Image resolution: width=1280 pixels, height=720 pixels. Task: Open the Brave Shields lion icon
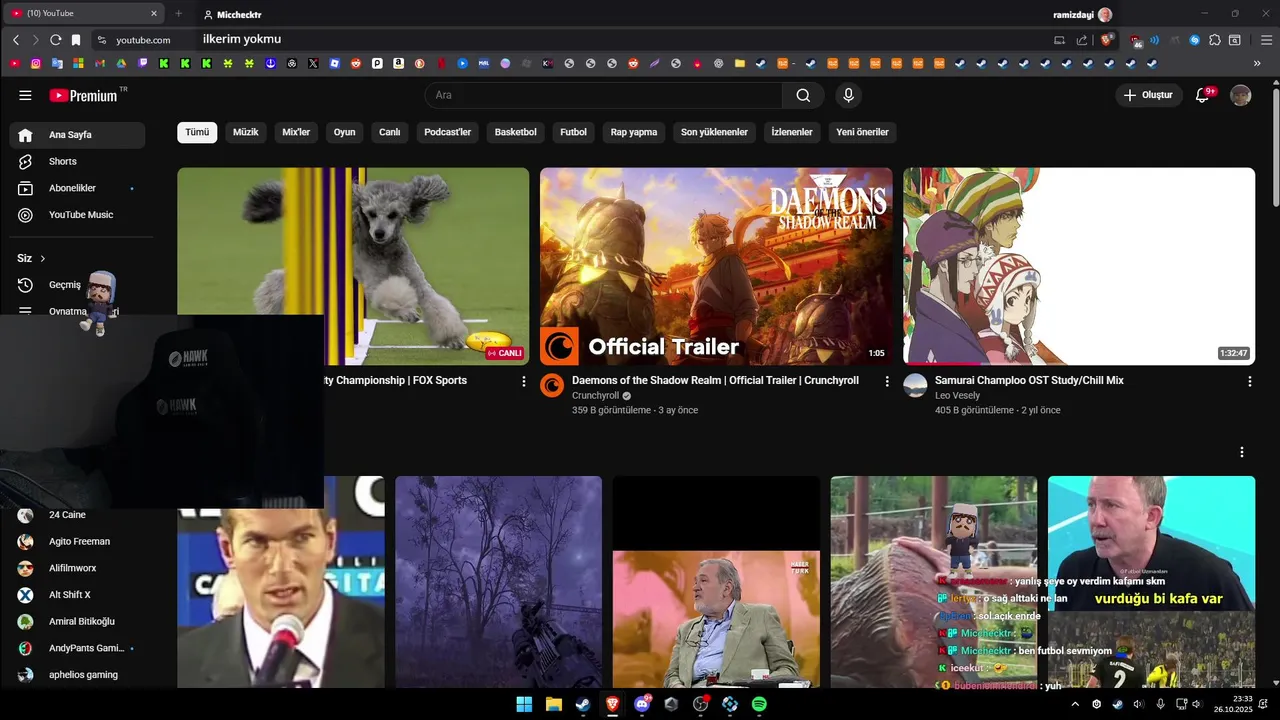pos(1107,40)
